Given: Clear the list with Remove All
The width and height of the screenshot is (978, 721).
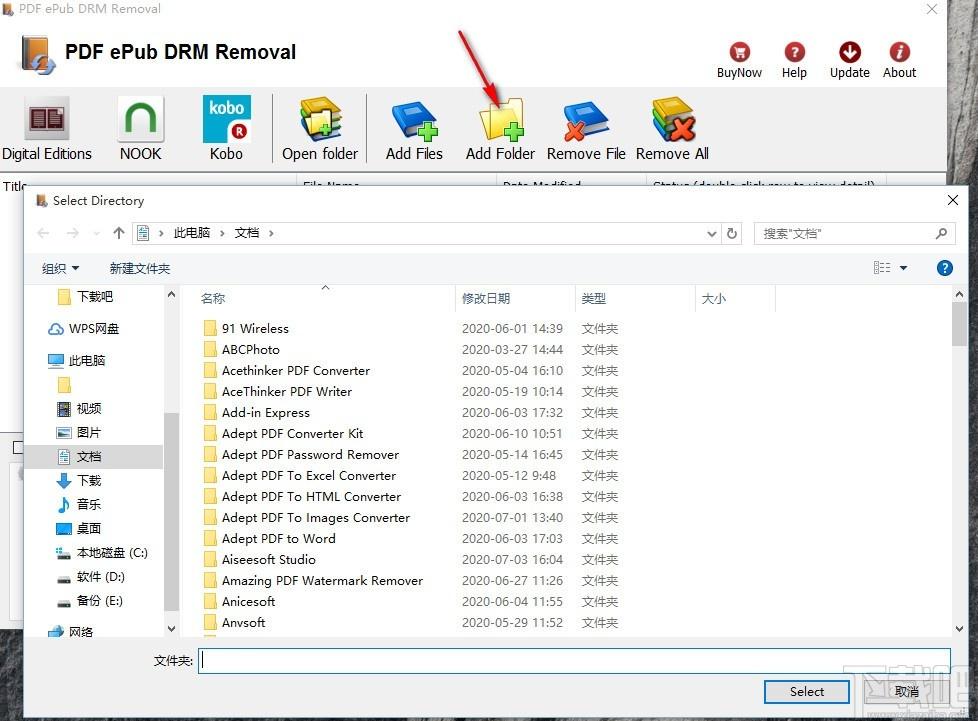Looking at the screenshot, I should coord(672,128).
